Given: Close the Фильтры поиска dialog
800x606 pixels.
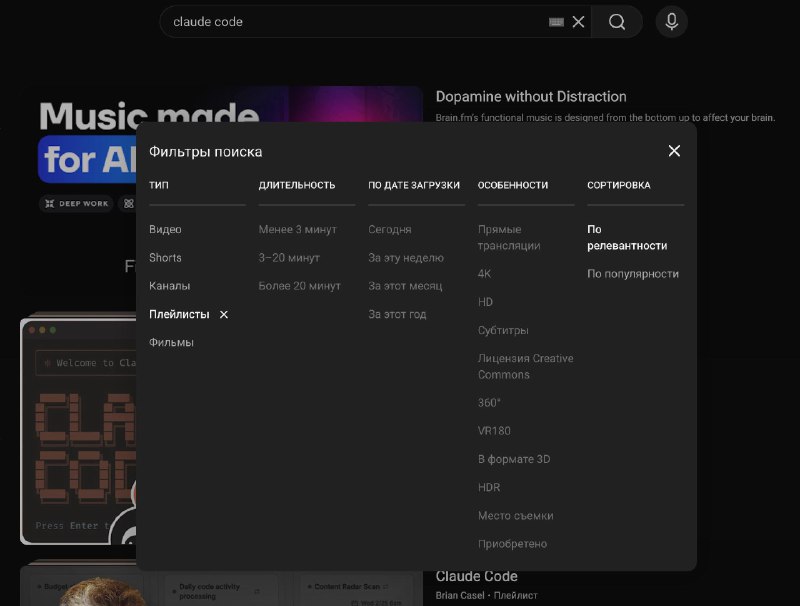Looking at the screenshot, I should tap(674, 151).
